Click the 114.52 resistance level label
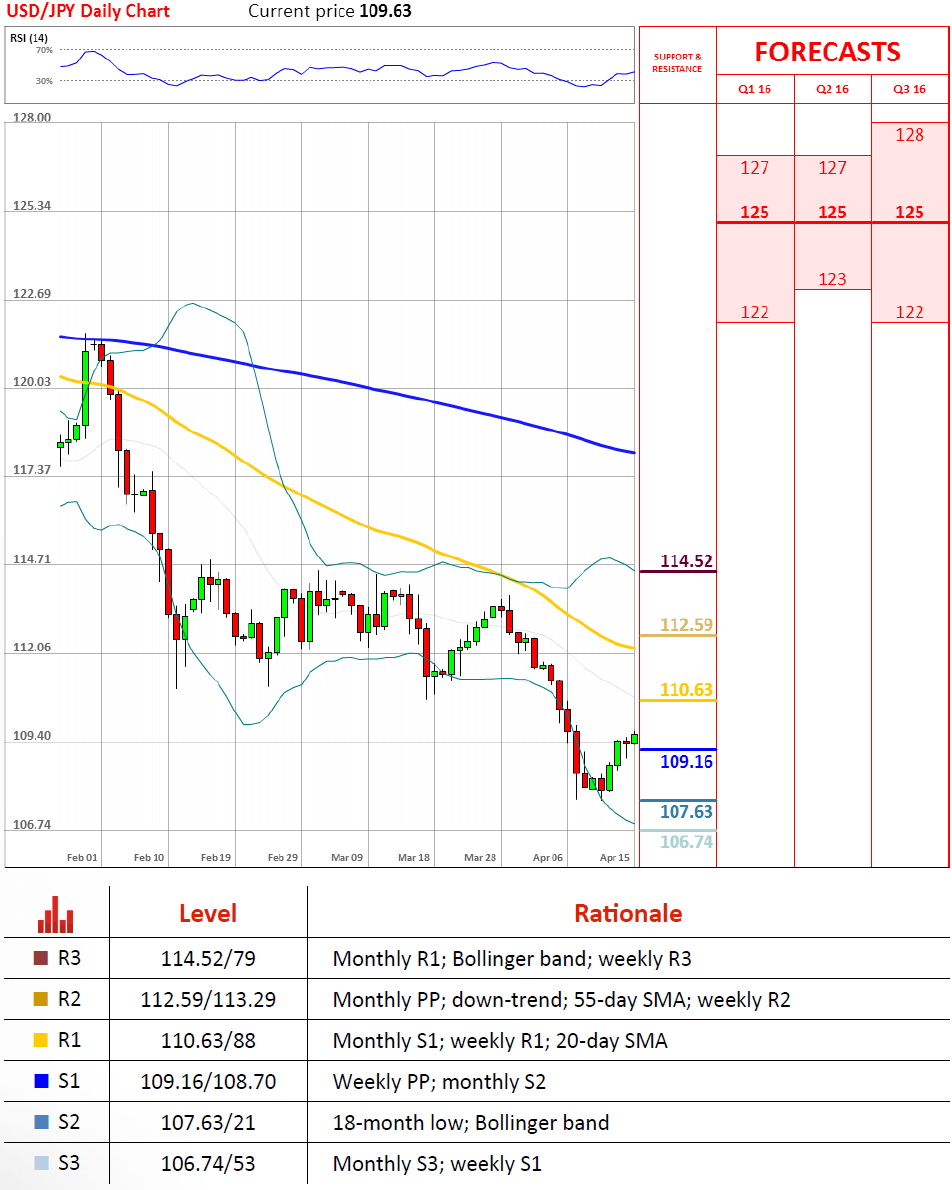Viewport: 952px width, 1190px height. pyautogui.click(x=686, y=562)
